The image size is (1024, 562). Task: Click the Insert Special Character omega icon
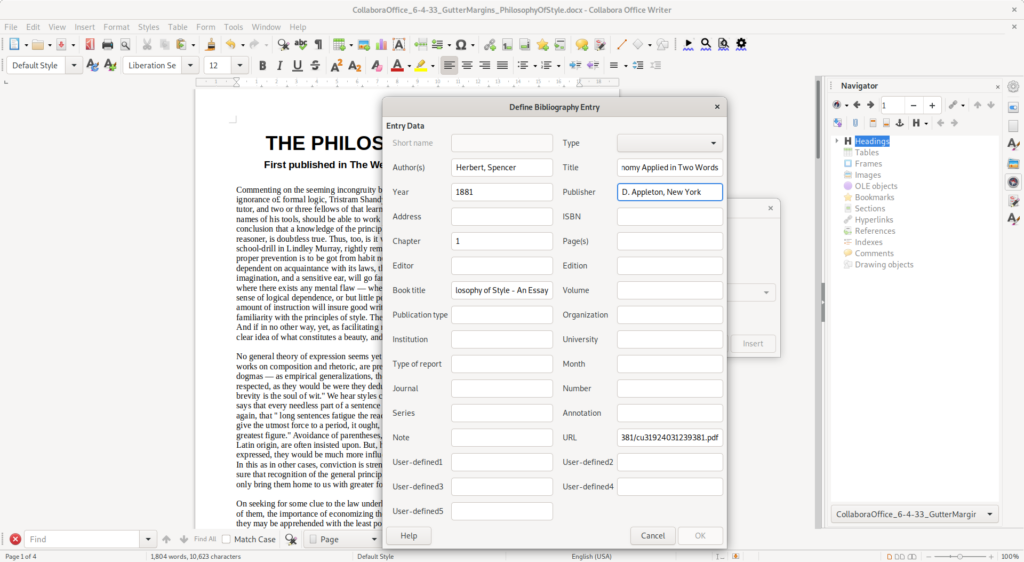pyautogui.click(x=460, y=44)
